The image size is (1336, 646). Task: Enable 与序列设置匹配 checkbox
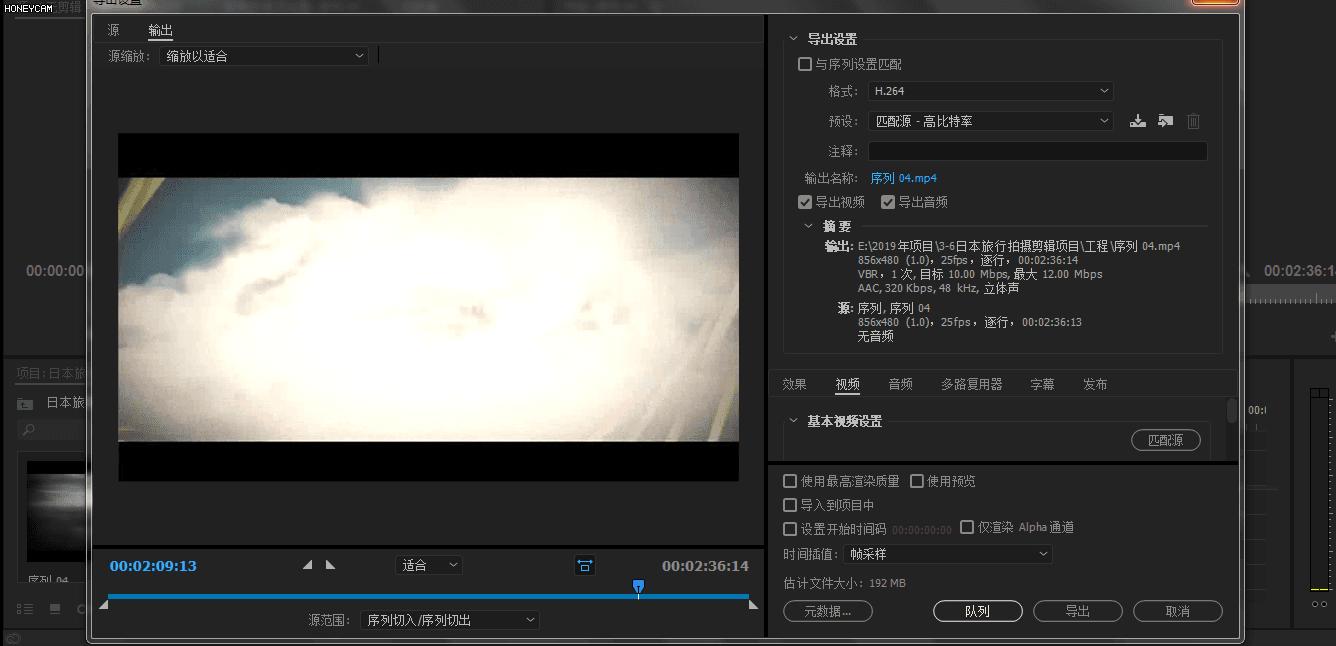click(805, 63)
